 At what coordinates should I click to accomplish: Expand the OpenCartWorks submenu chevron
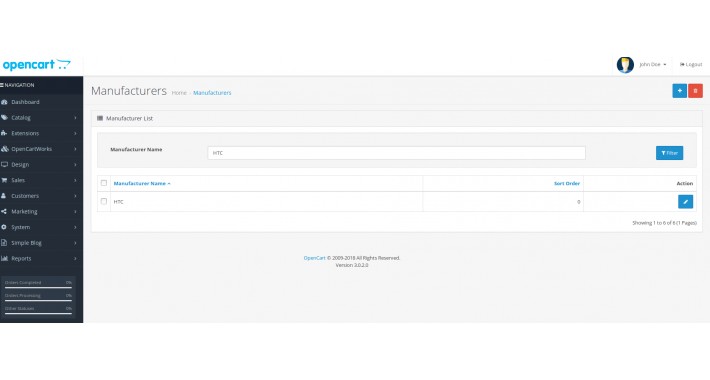[x=75, y=149]
